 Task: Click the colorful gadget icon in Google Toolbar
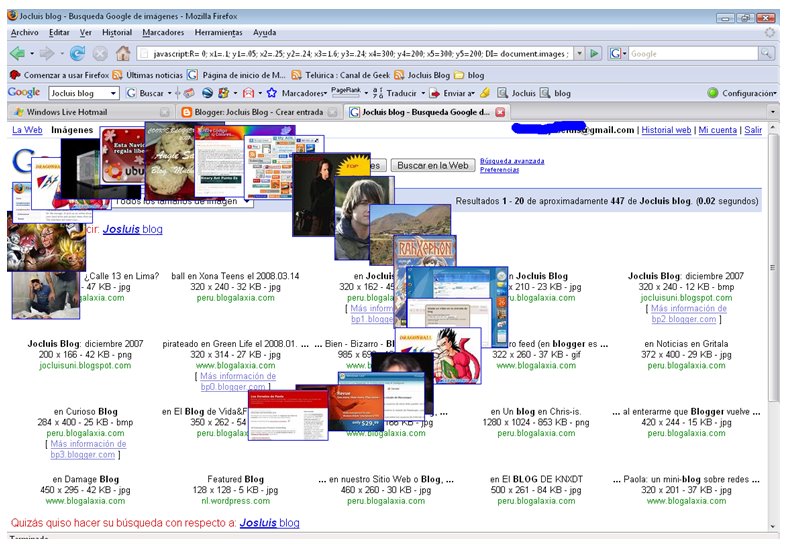pyautogui.click(x=223, y=93)
